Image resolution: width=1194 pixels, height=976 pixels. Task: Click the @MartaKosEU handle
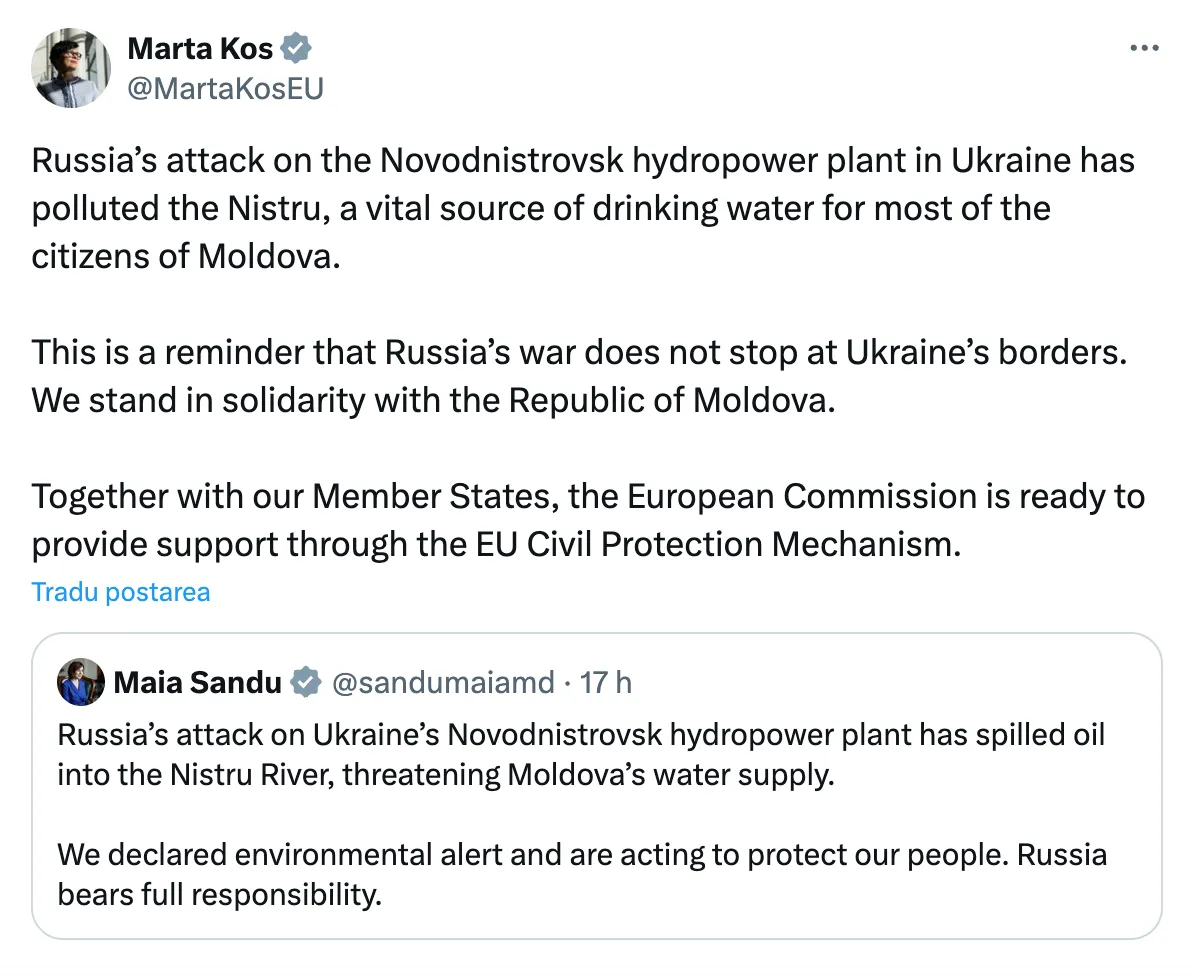pyautogui.click(x=225, y=88)
